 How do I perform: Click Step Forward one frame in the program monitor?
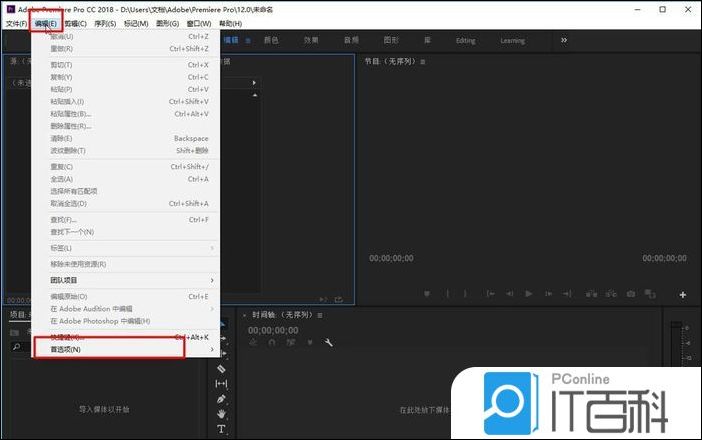pyautogui.click(x=548, y=294)
